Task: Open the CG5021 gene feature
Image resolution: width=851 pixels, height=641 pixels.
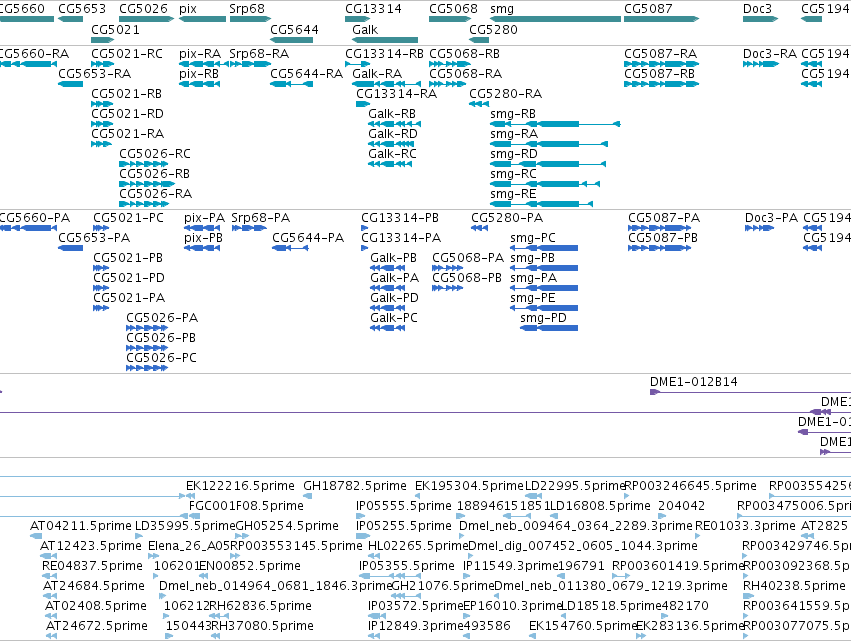Action: pyautogui.click(x=103, y=40)
